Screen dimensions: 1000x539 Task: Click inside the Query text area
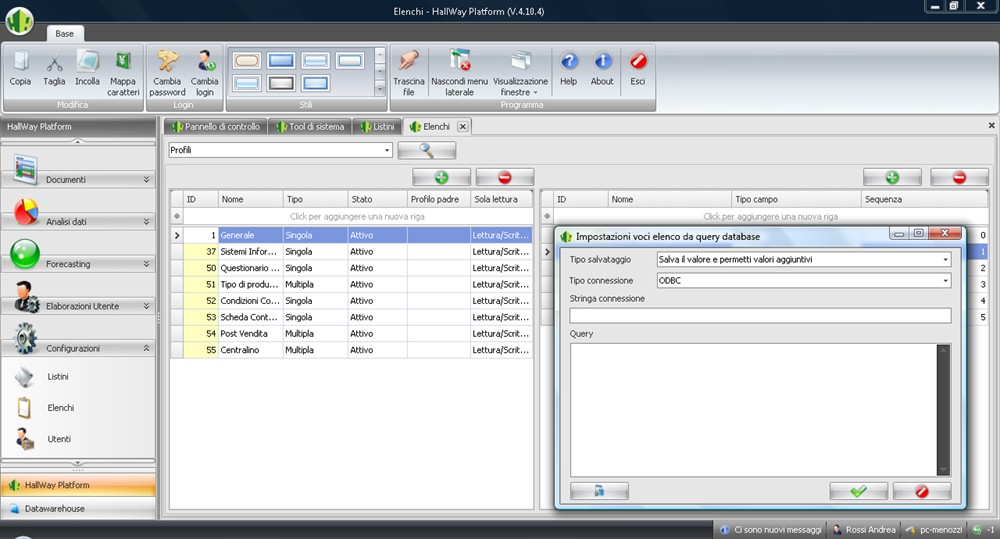pyautogui.click(x=753, y=410)
